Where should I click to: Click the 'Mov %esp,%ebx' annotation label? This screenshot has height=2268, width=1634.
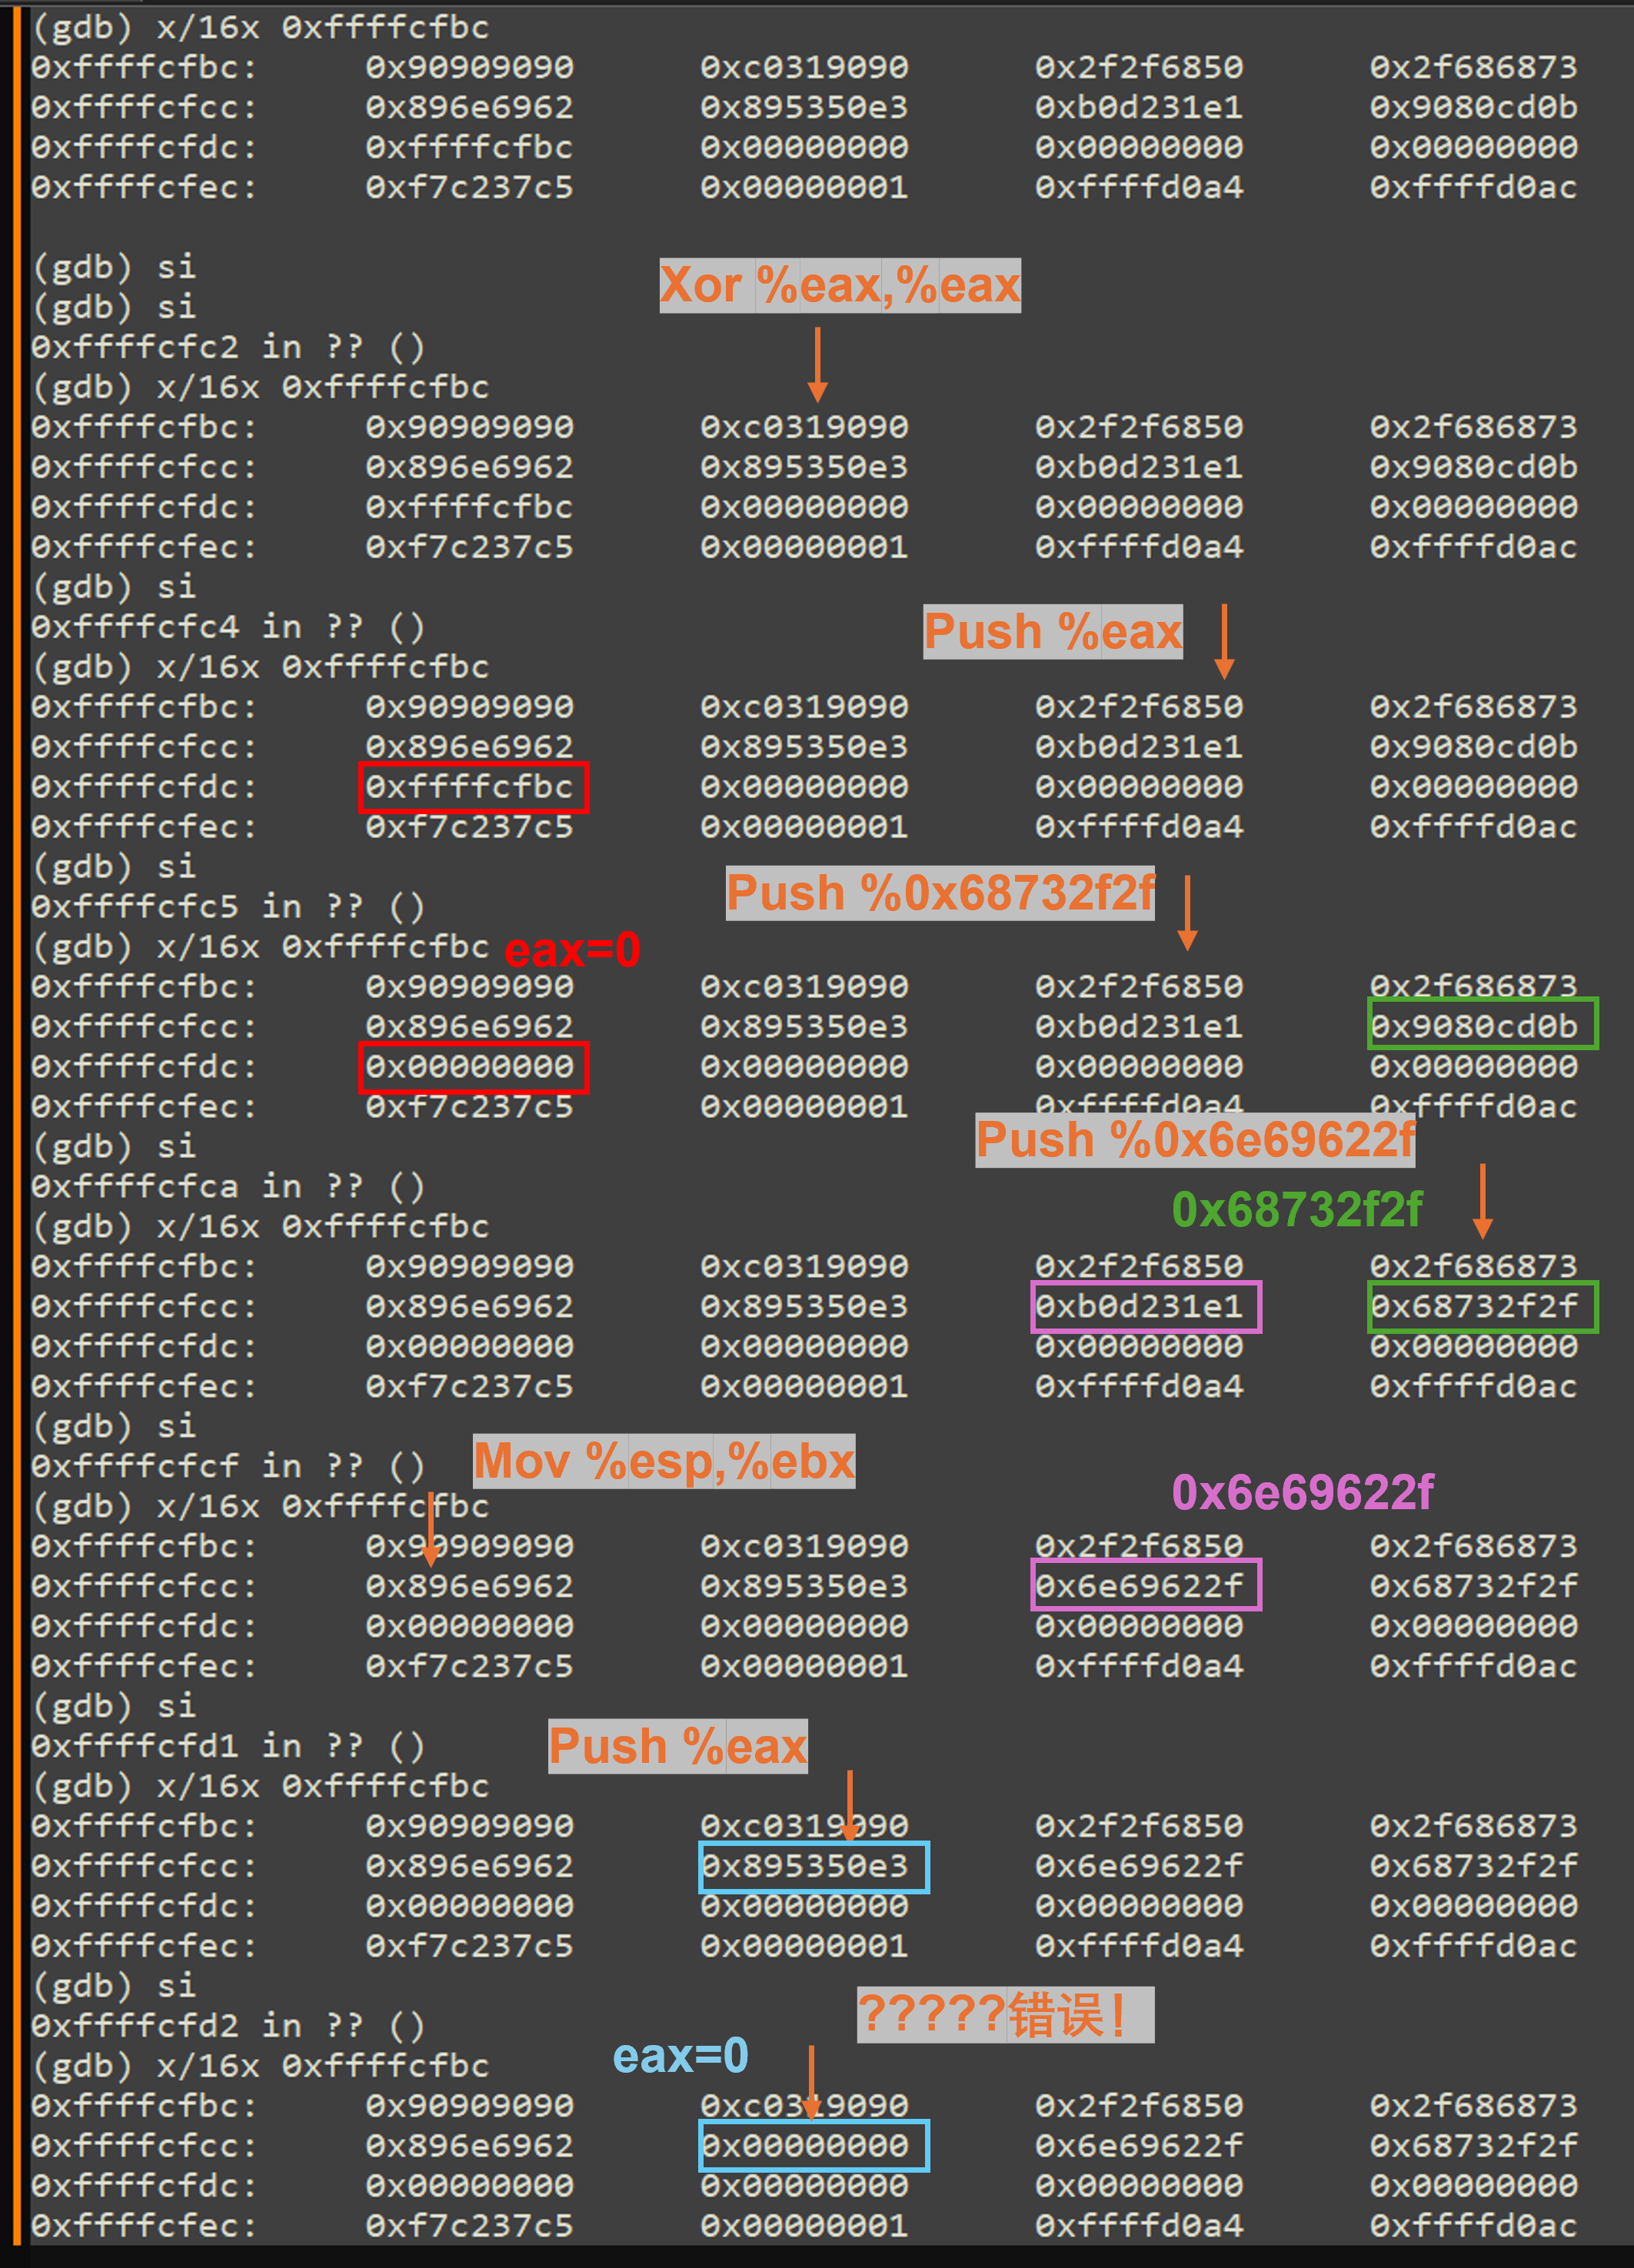click(x=663, y=1461)
